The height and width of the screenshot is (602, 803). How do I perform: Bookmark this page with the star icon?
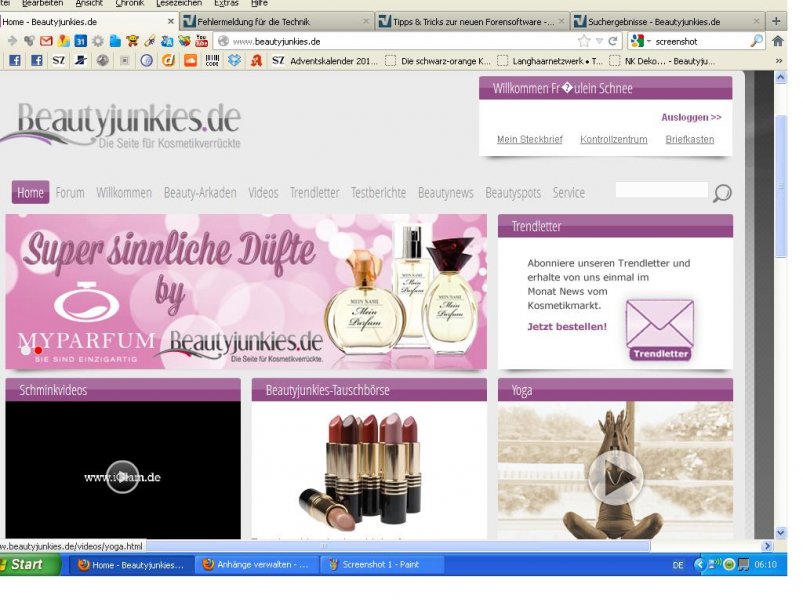tap(584, 41)
